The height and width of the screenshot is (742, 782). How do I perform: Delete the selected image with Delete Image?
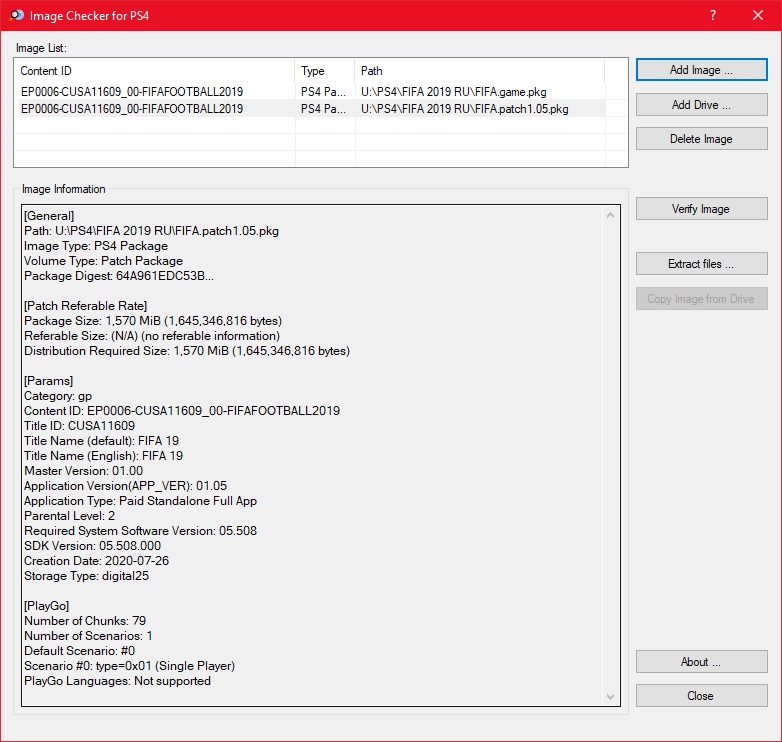tap(701, 139)
